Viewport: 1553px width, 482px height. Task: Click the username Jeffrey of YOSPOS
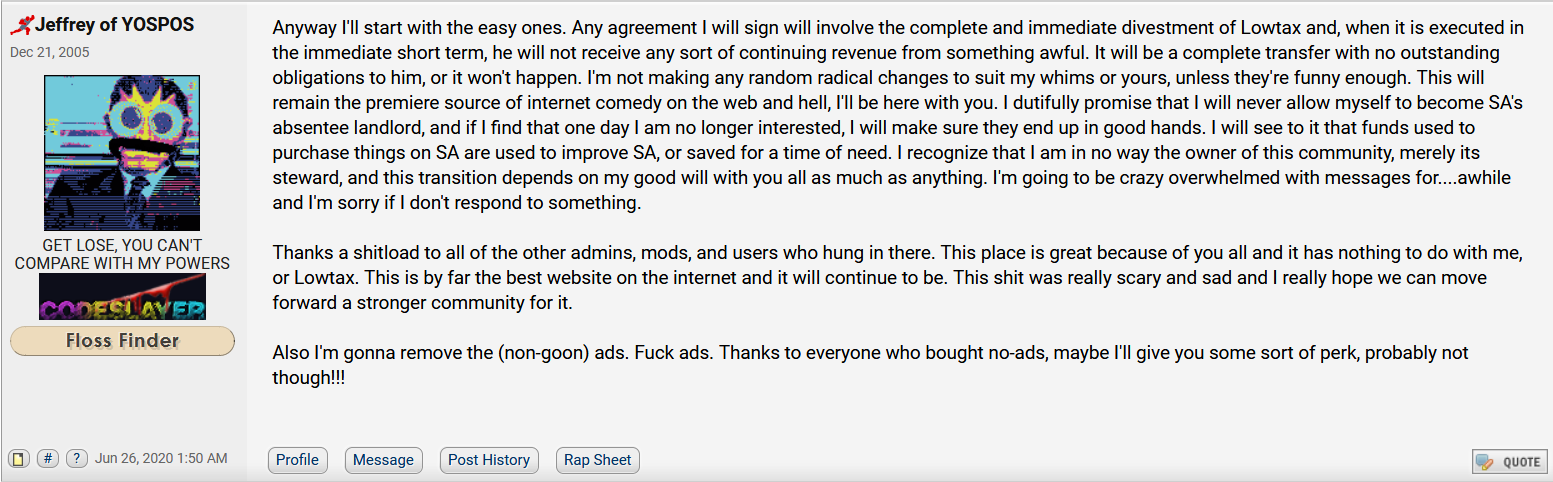[x=115, y=25]
